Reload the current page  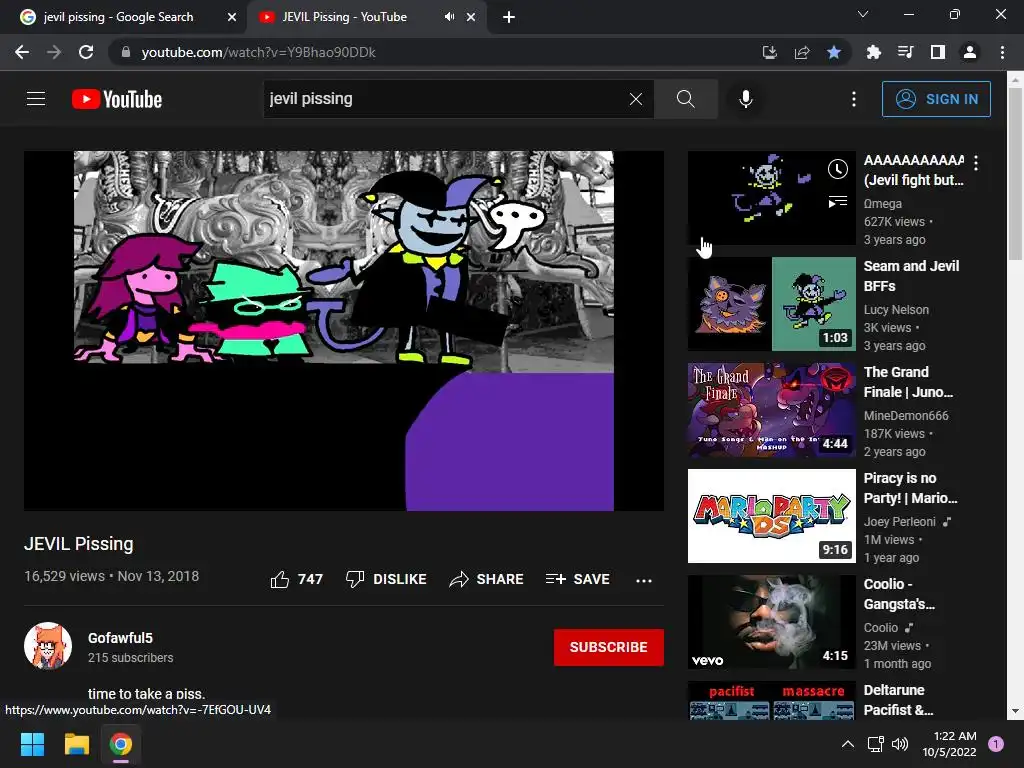pyautogui.click(x=86, y=52)
